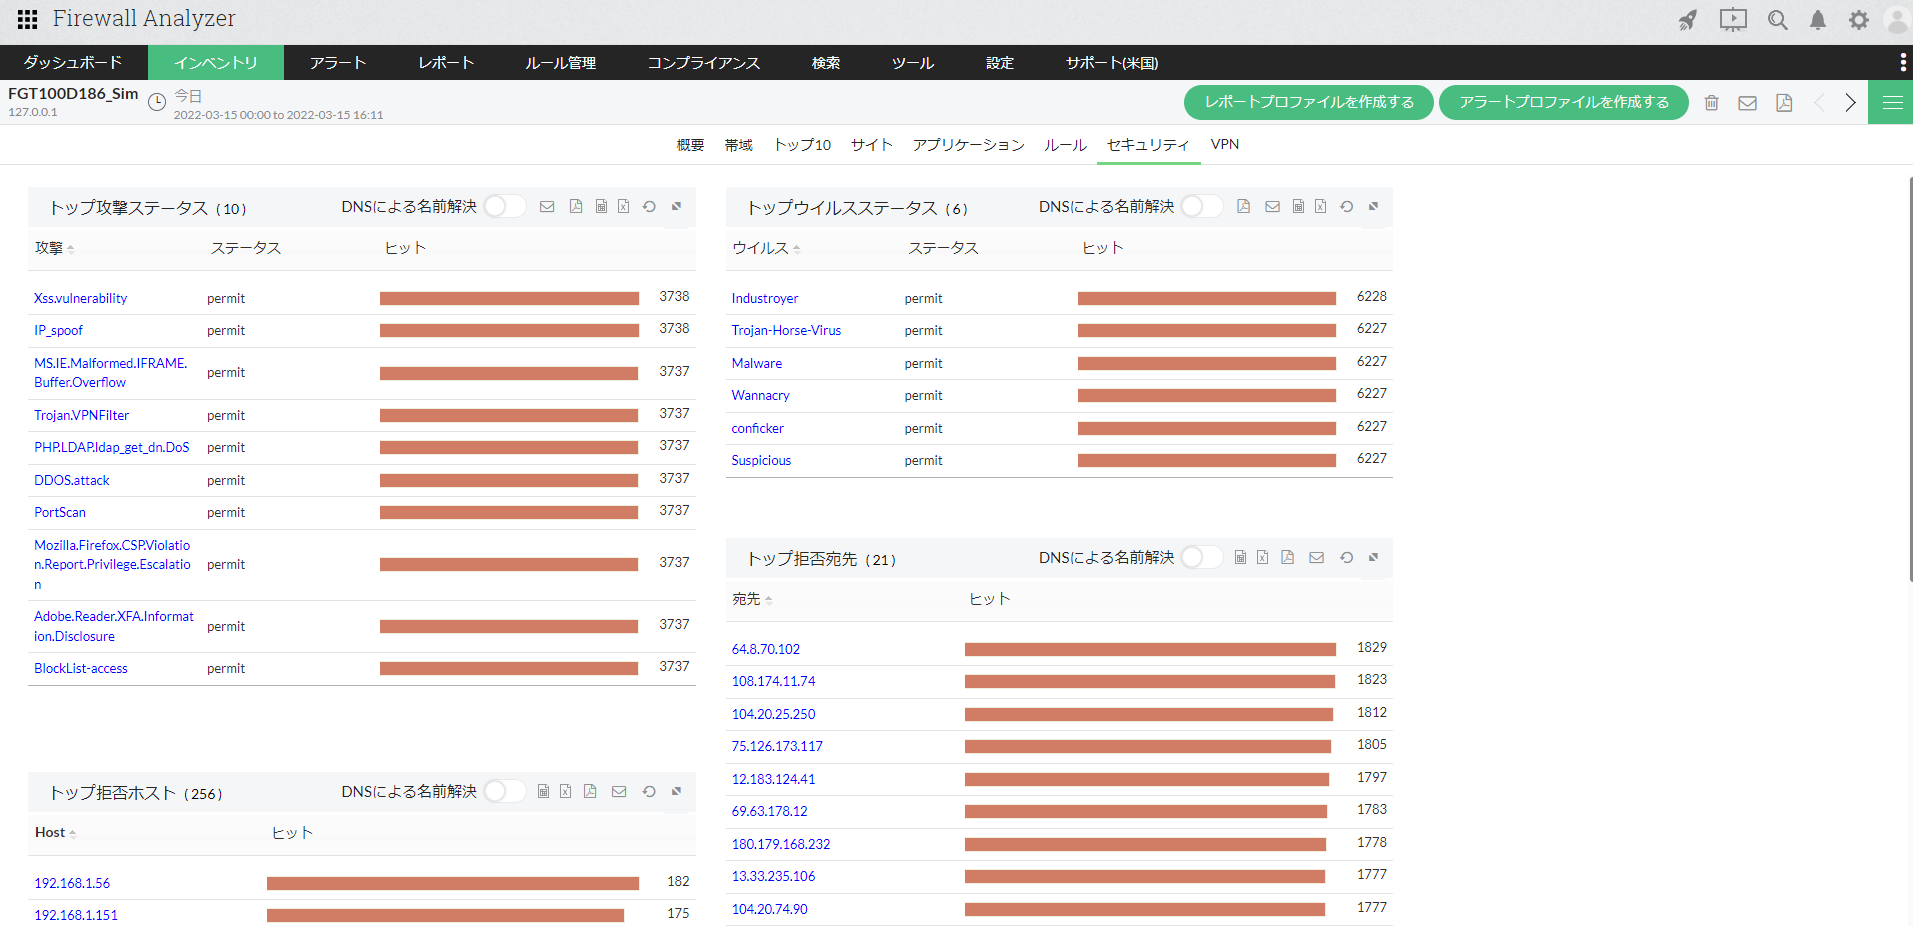This screenshot has width=1913, height=926.
Task: Click the rocket quick-launch icon in header
Action: pyautogui.click(x=1688, y=20)
